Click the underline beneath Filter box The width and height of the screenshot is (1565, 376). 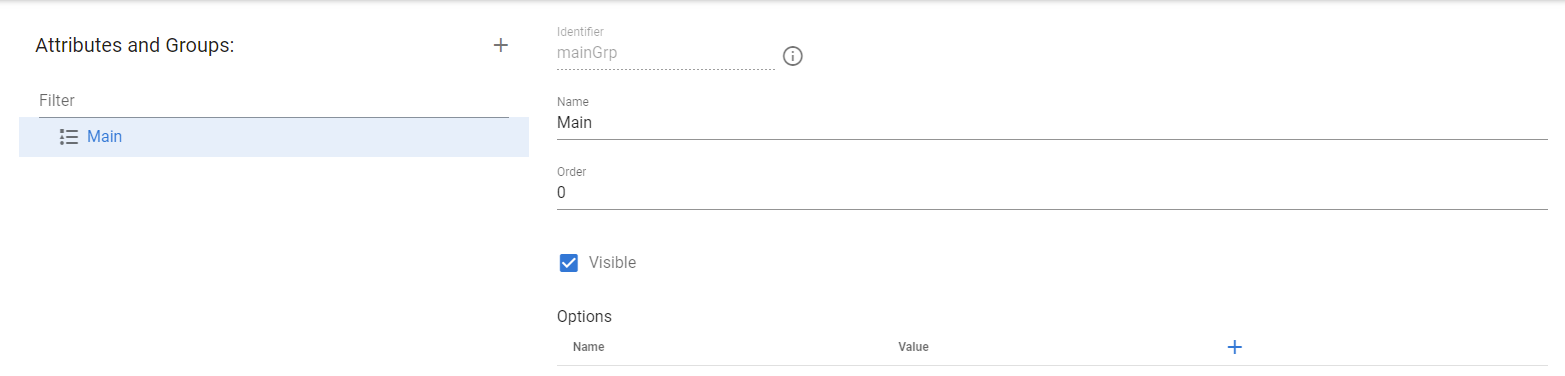(x=274, y=117)
